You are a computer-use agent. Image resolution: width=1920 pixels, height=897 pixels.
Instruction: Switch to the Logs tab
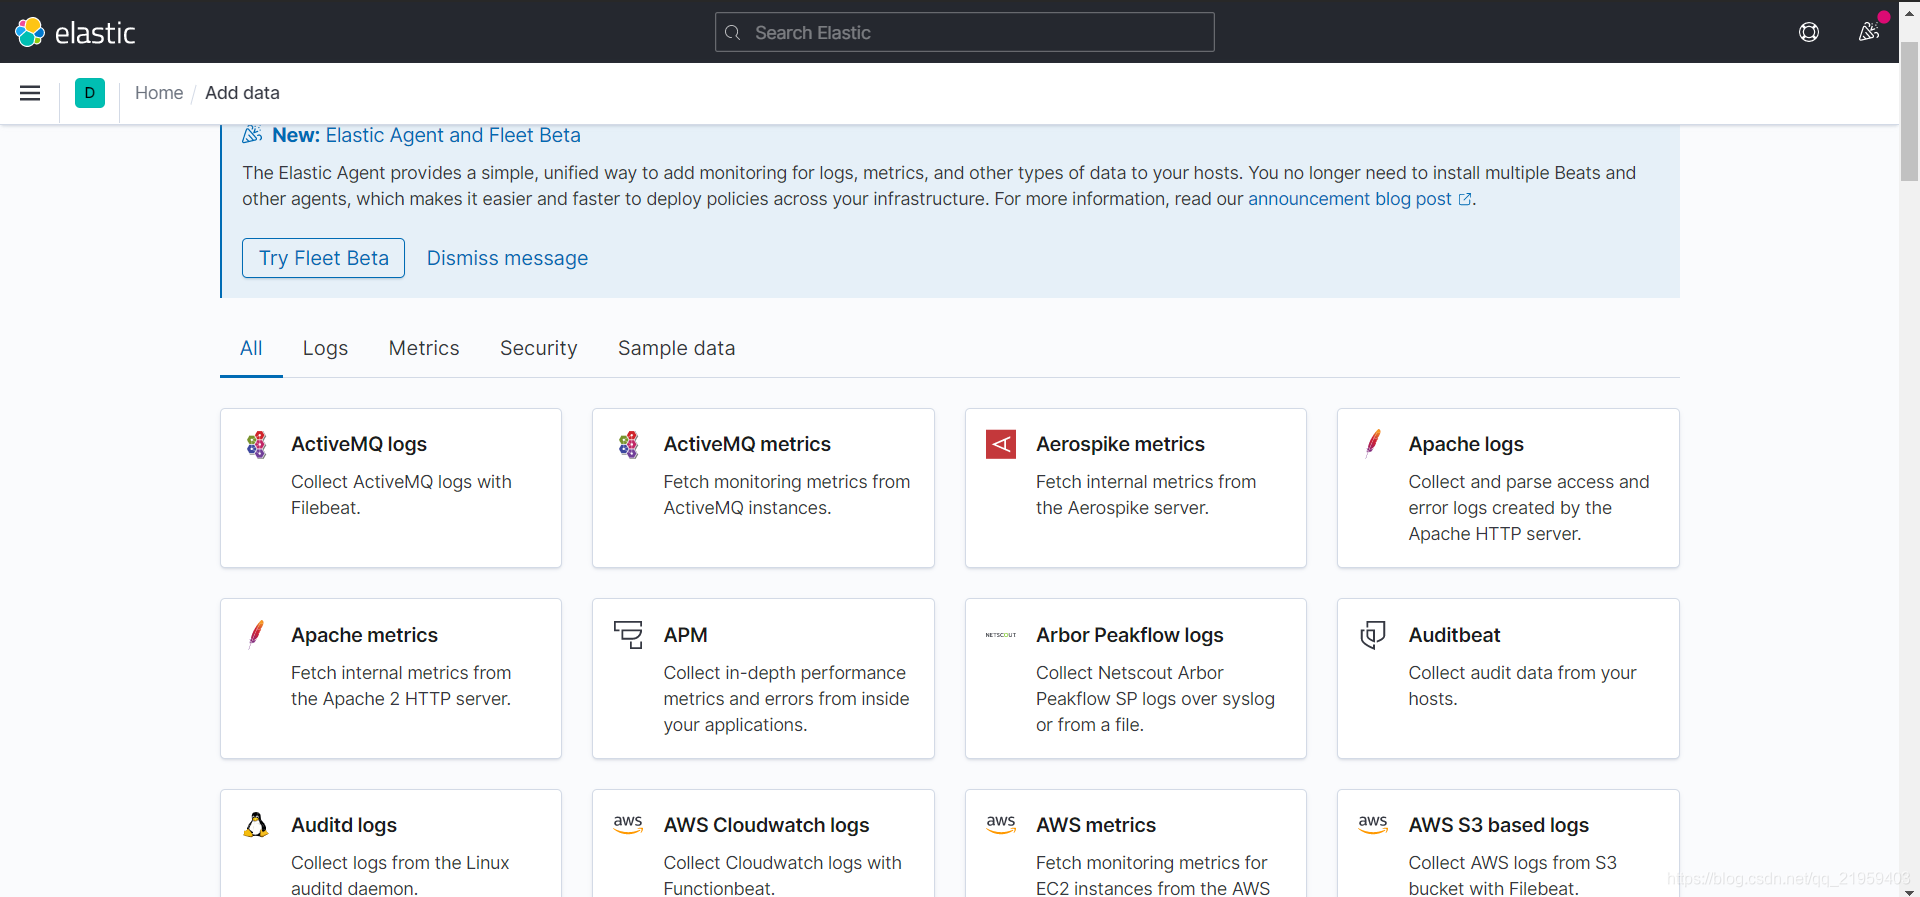(x=326, y=348)
